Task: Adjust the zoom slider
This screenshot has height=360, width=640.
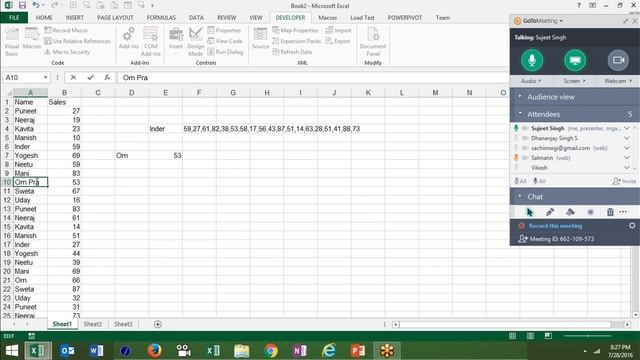Action: pyautogui.click(x=588, y=336)
